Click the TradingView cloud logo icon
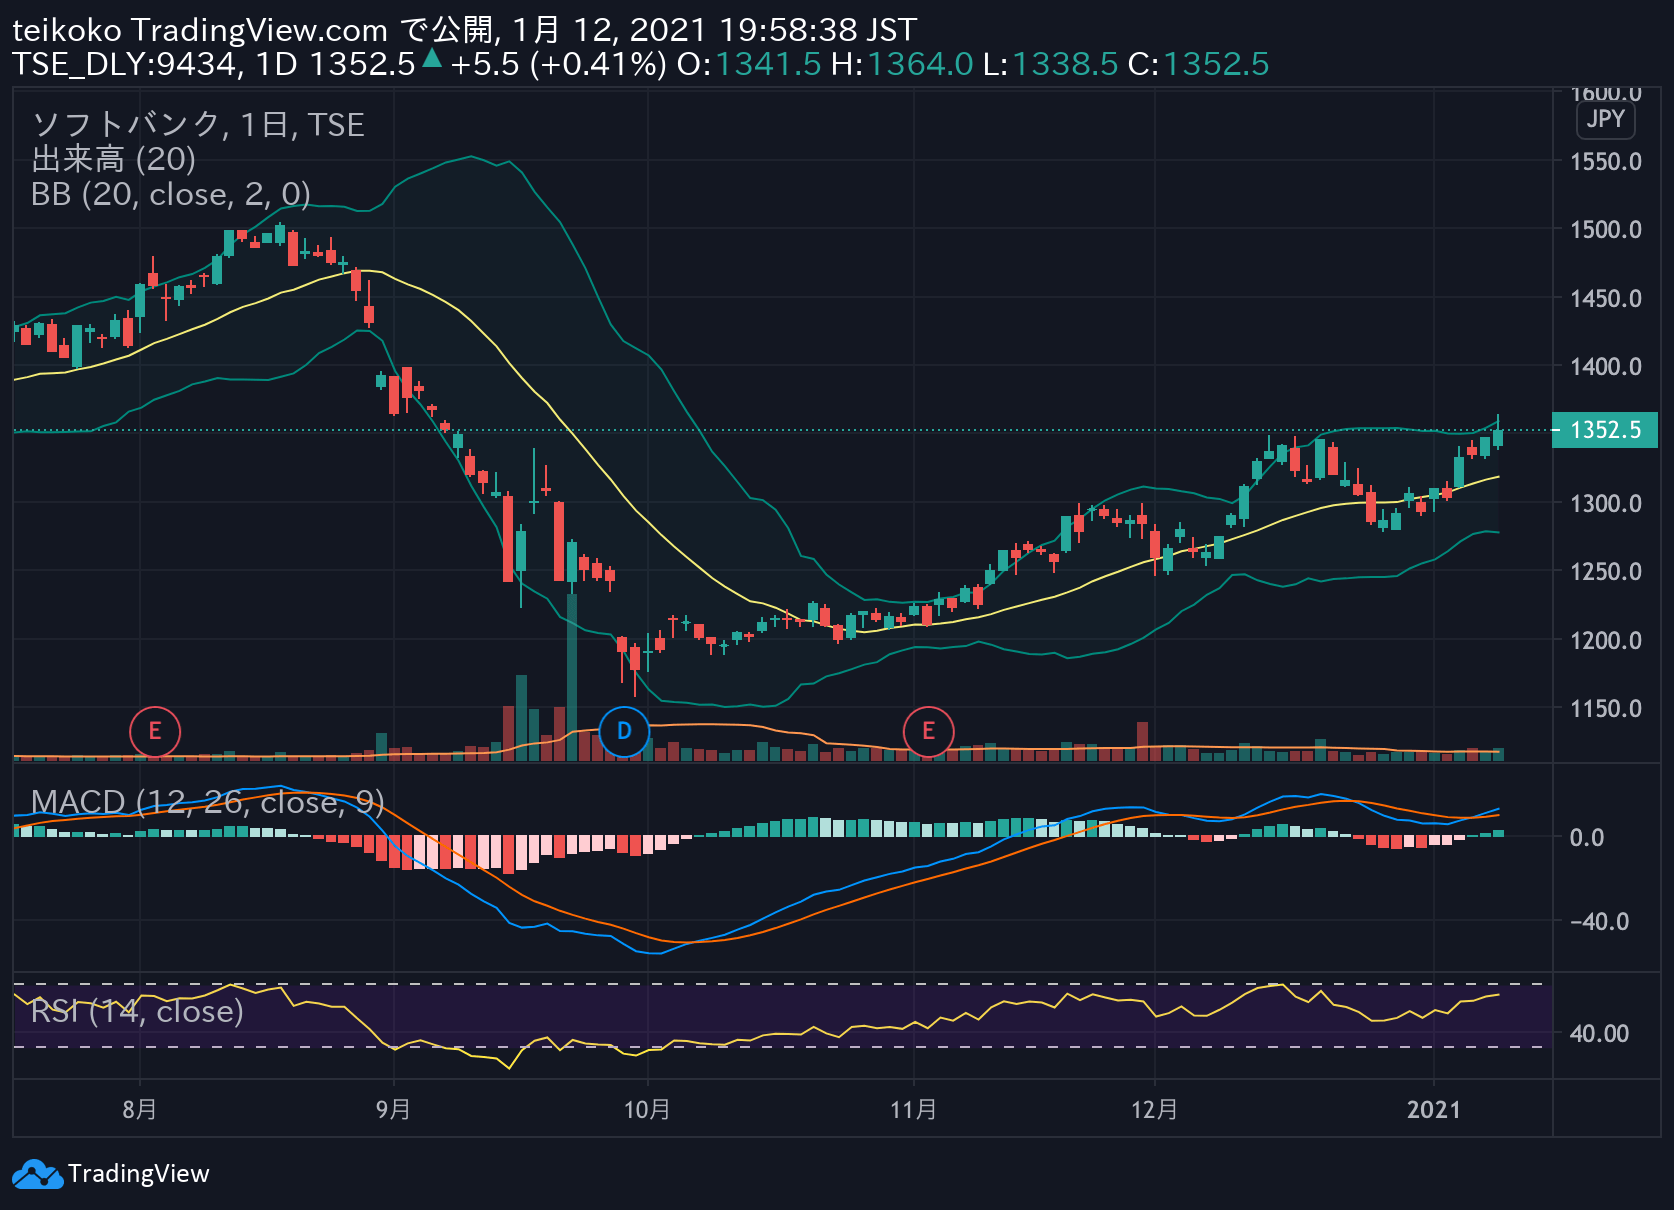Viewport: 1674px width, 1210px height. pyautogui.click(x=37, y=1174)
